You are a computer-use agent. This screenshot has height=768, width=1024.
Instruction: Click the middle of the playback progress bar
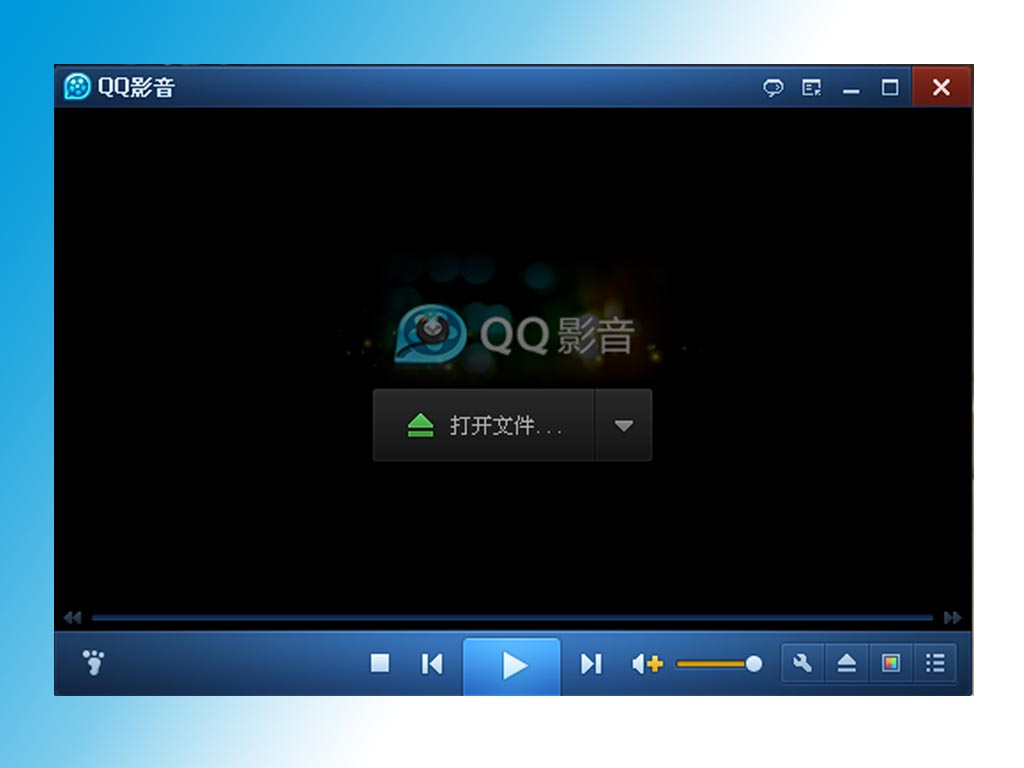[x=513, y=617]
